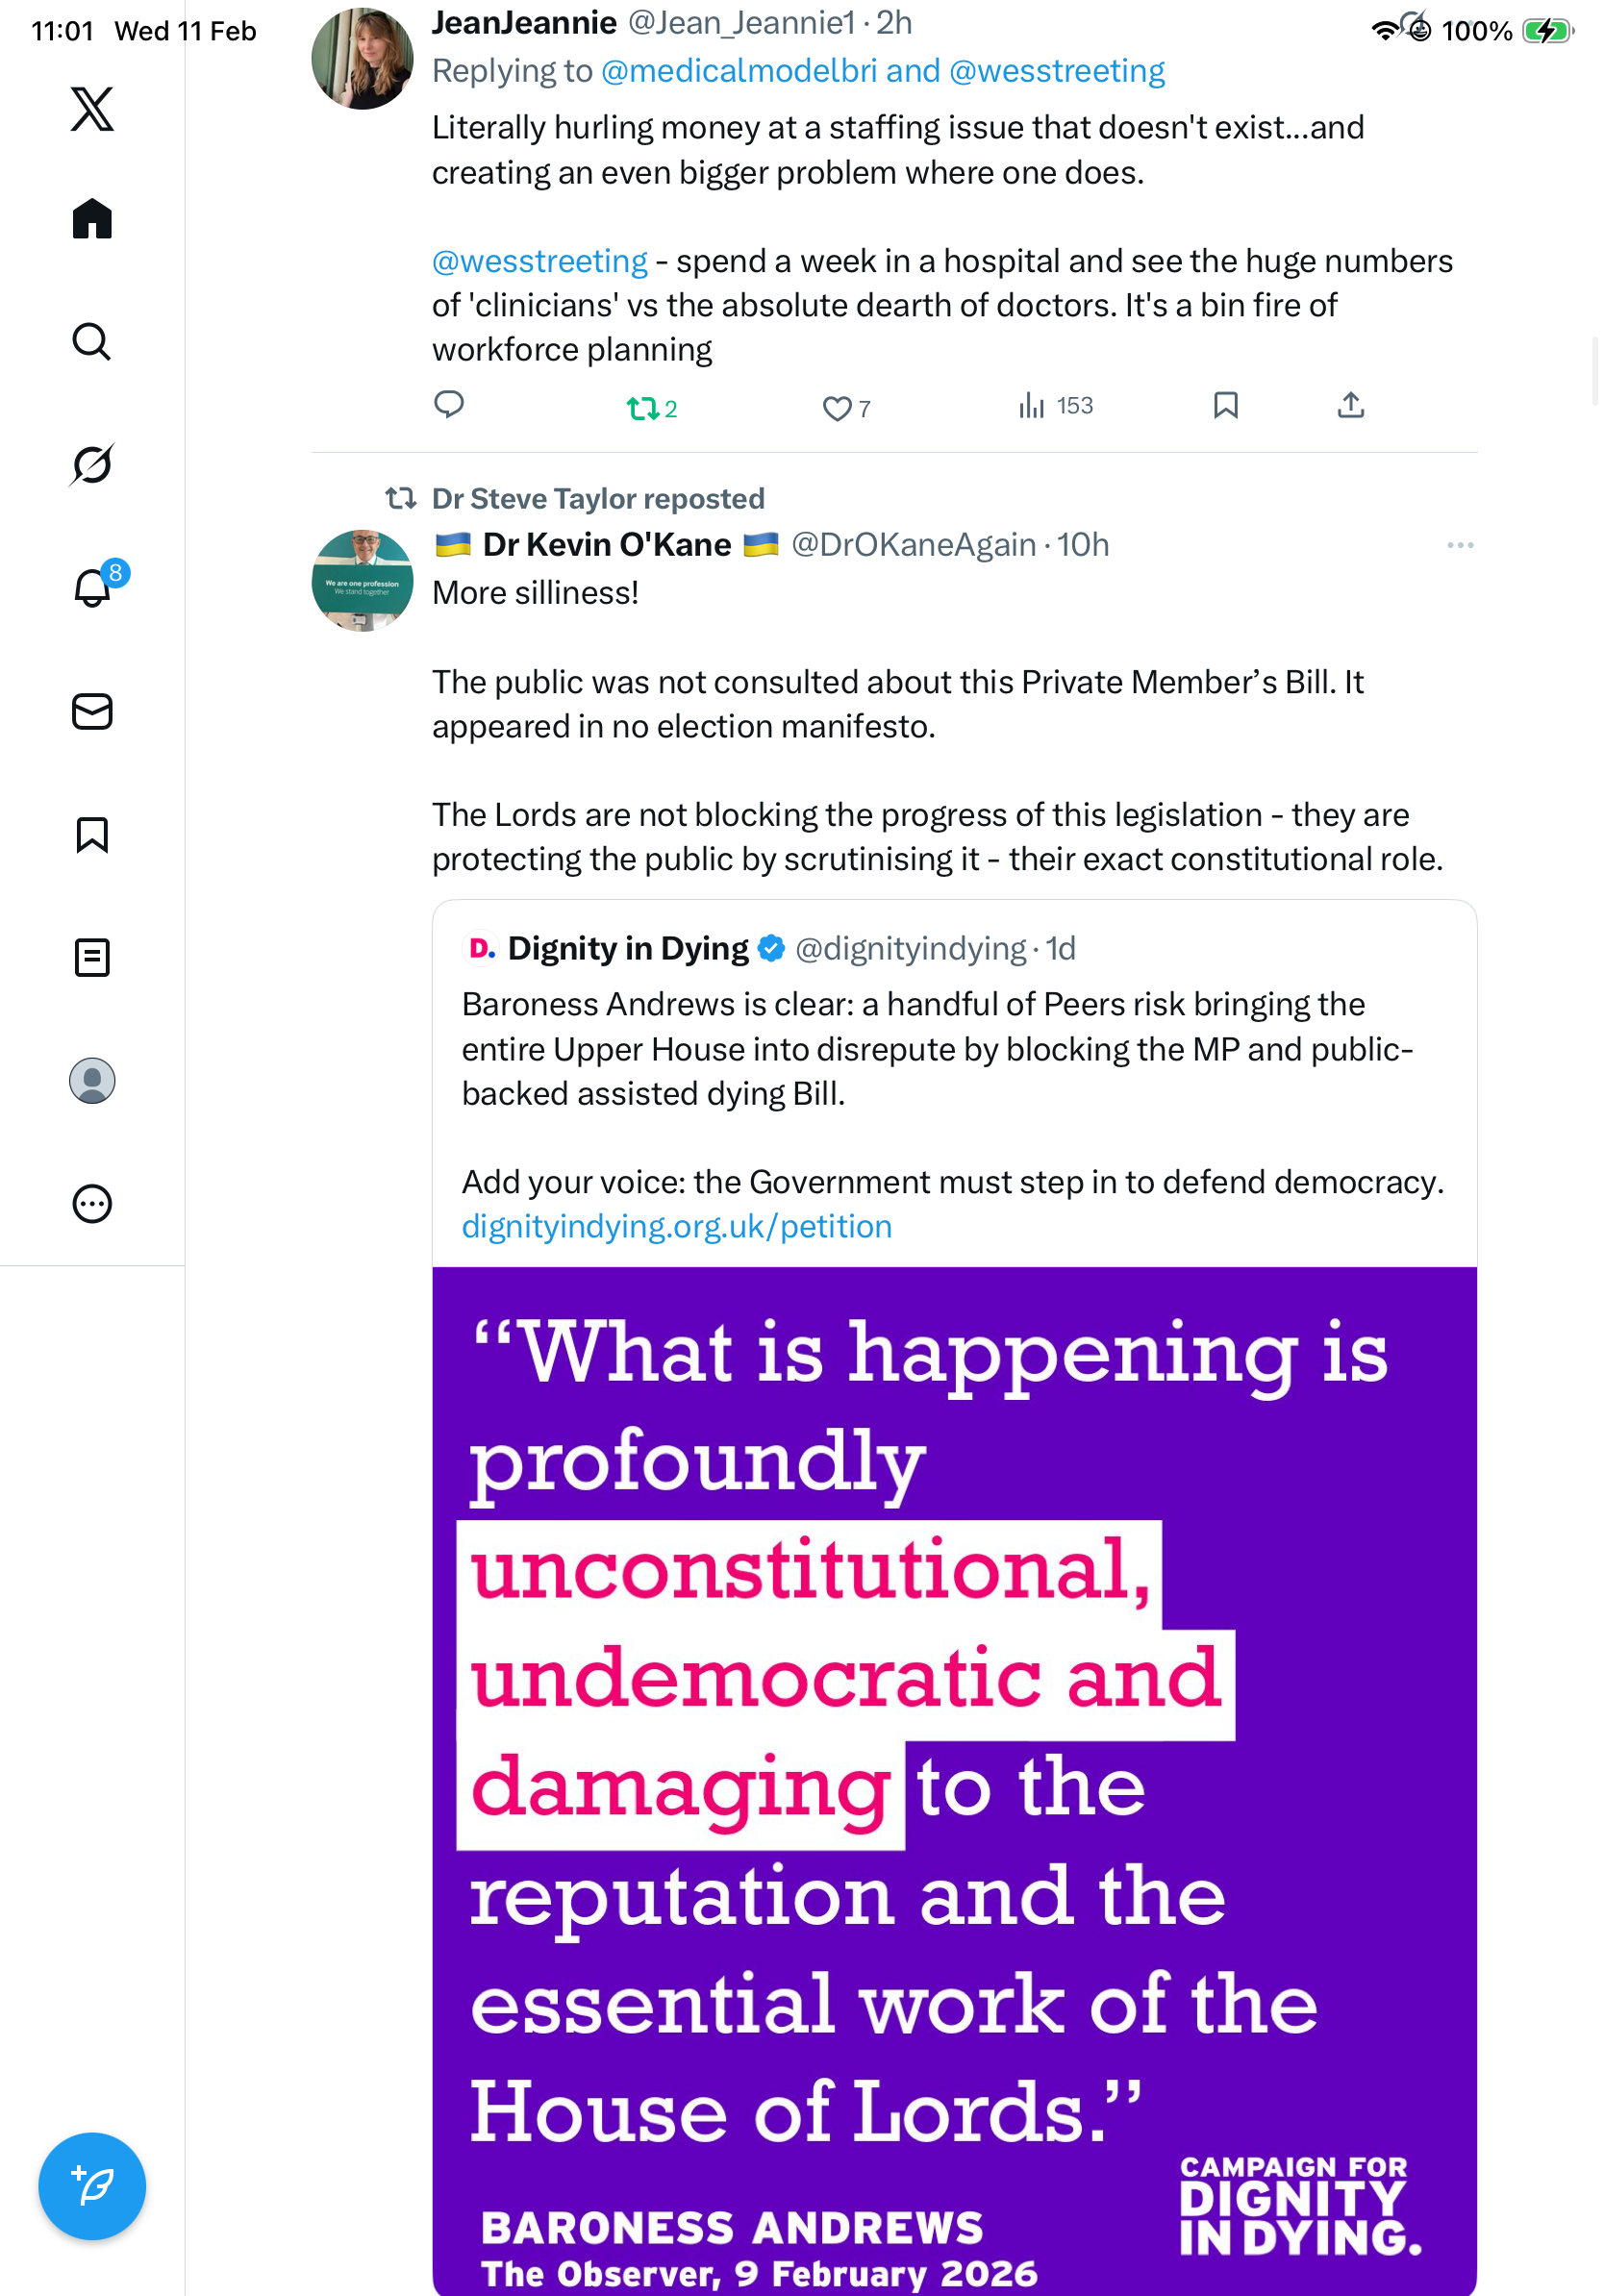Open Messages envelope icon
Screen dimensions: 1604x2296
pos(92,712)
